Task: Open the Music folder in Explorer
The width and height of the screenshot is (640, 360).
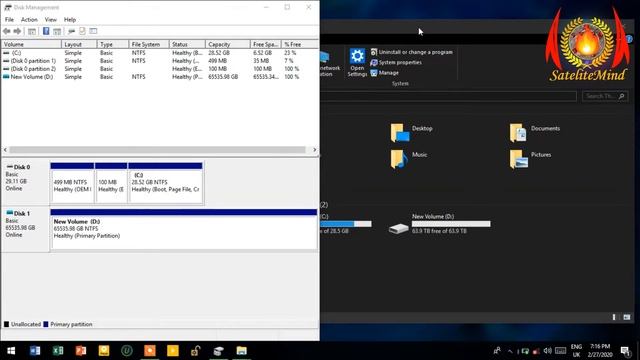Action: click(x=409, y=159)
